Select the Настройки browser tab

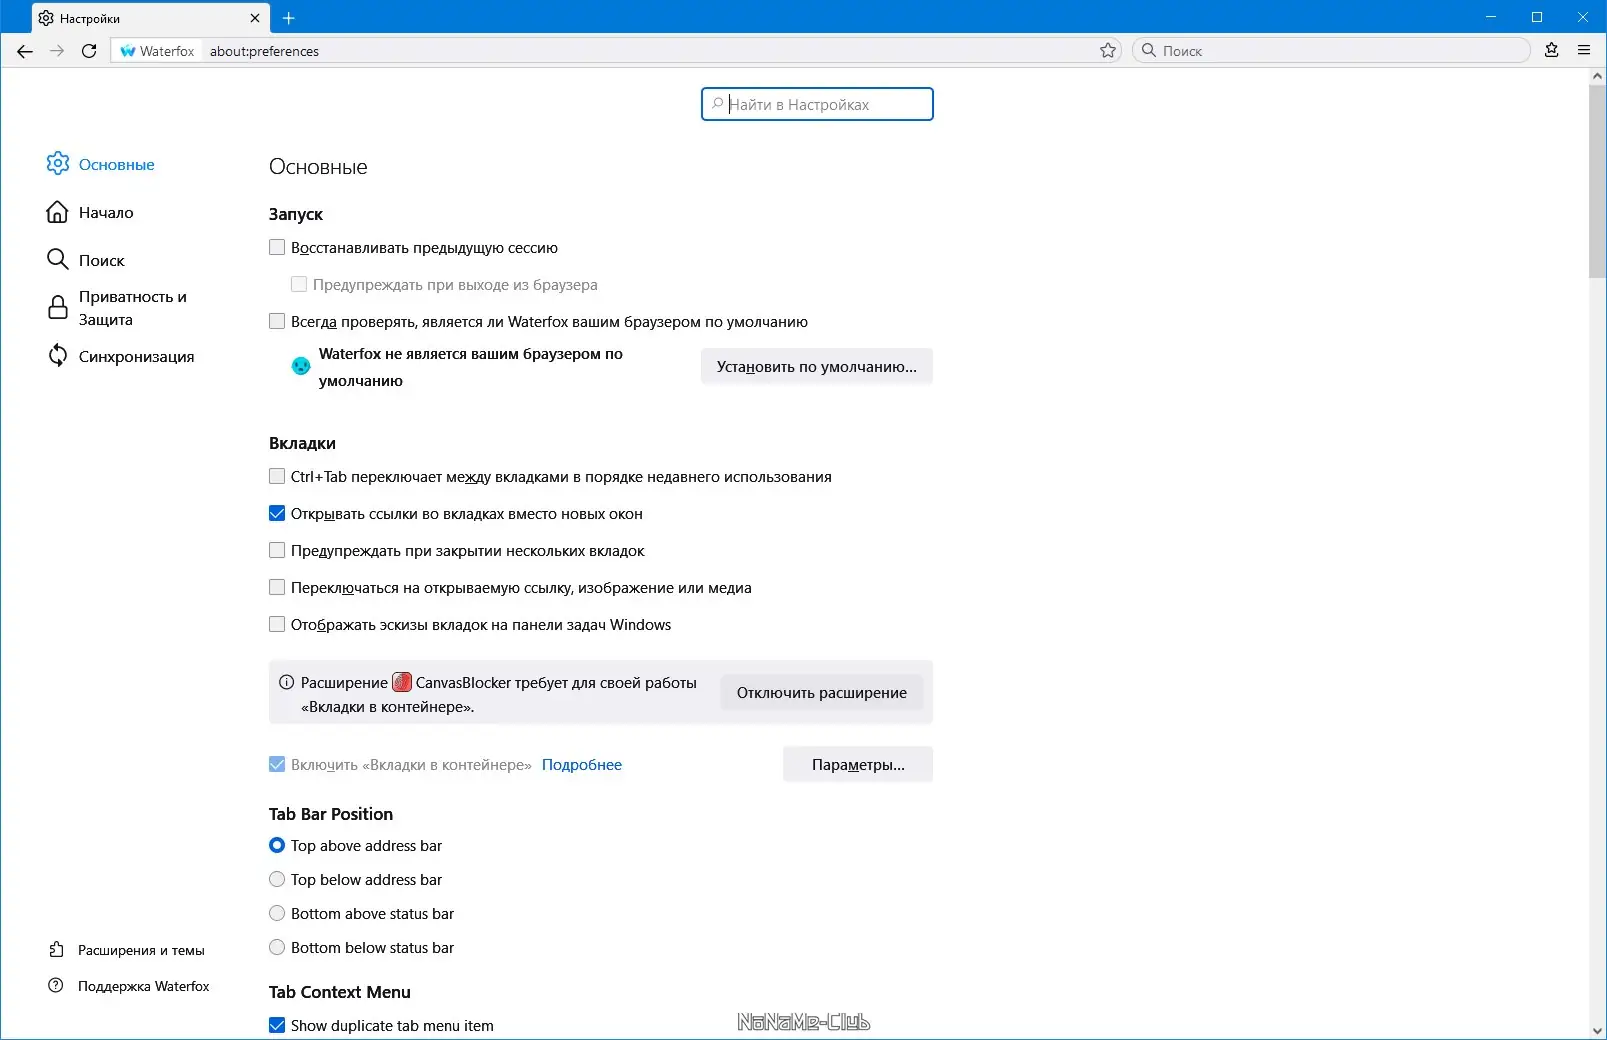(149, 18)
